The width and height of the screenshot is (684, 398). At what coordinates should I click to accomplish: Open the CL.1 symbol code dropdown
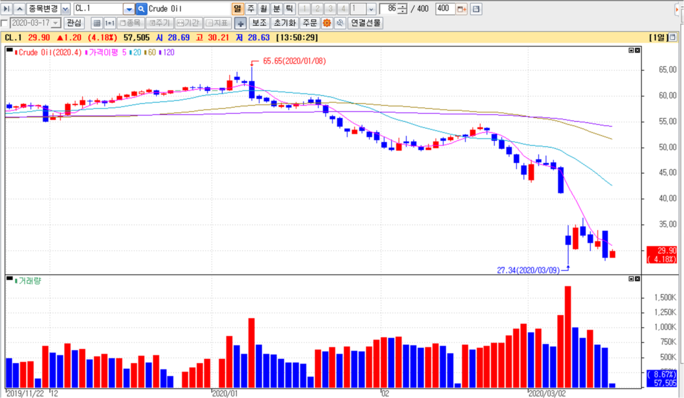pyautogui.click(x=129, y=9)
